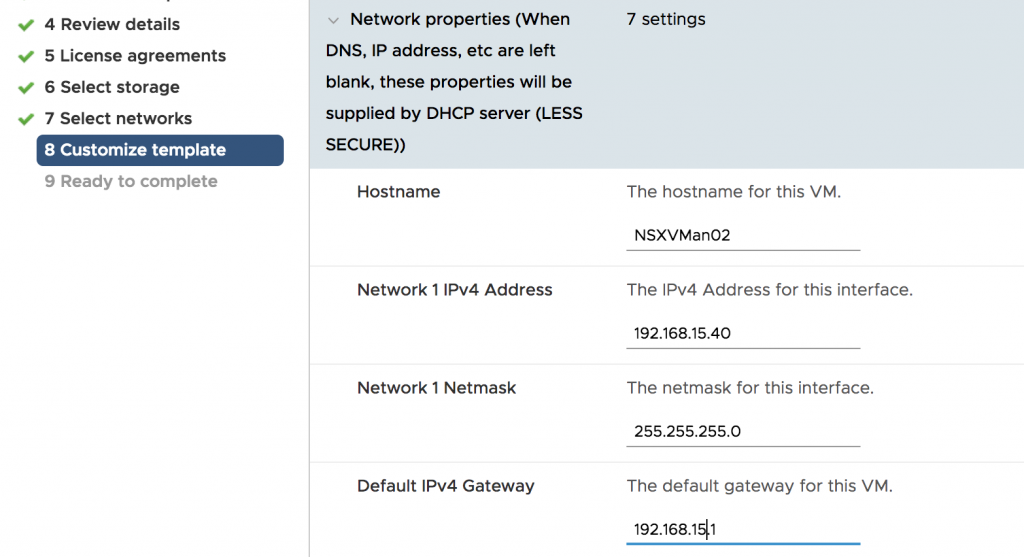This screenshot has height=557, width=1024.
Task: Go to step 4 Review details
Action: tap(112, 24)
